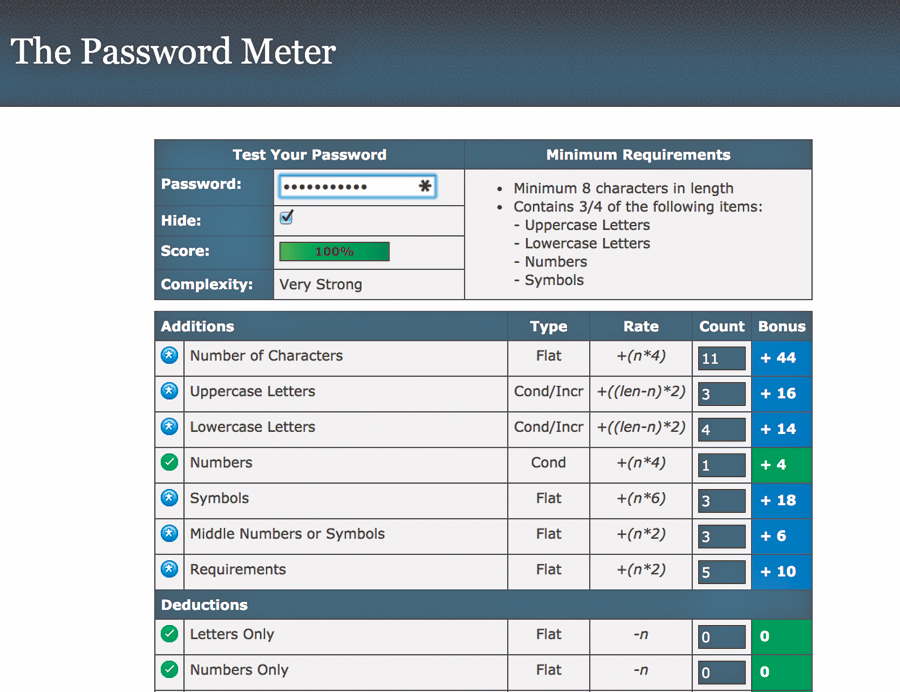Image resolution: width=900 pixels, height=692 pixels.
Task: Click the Additions column header
Action: click(x=198, y=326)
